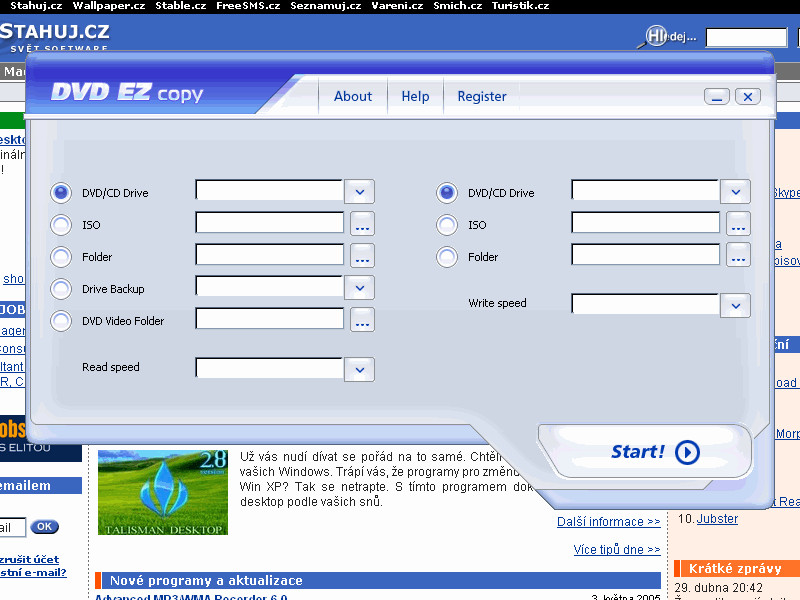
Task: Open the Help tab
Action: click(415, 96)
